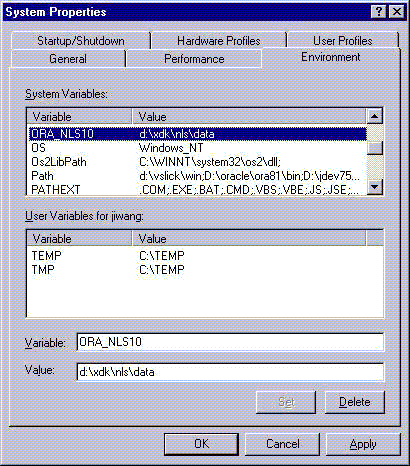Click the scrollbar down arrow
The image size is (410, 466).
pyautogui.click(x=375, y=187)
